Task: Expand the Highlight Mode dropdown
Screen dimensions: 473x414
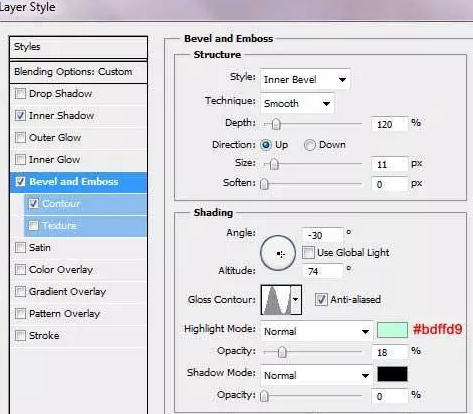Action: coord(316,331)
